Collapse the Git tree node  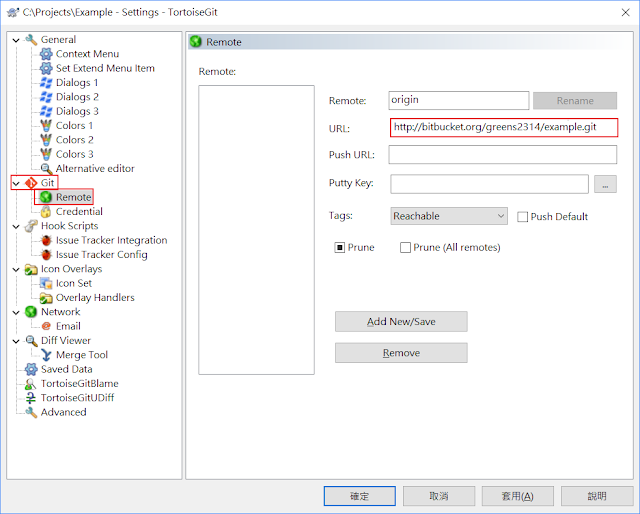16,183
